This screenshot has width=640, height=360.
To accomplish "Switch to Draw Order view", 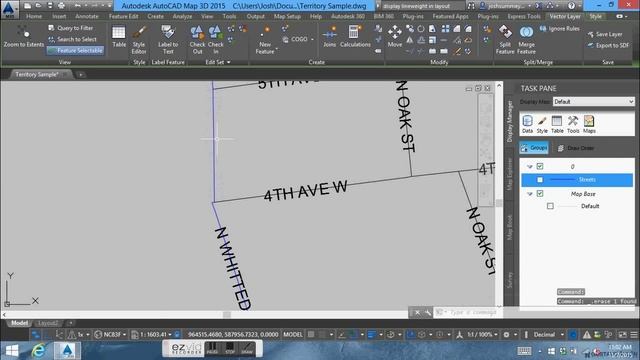I will [576, 148].
